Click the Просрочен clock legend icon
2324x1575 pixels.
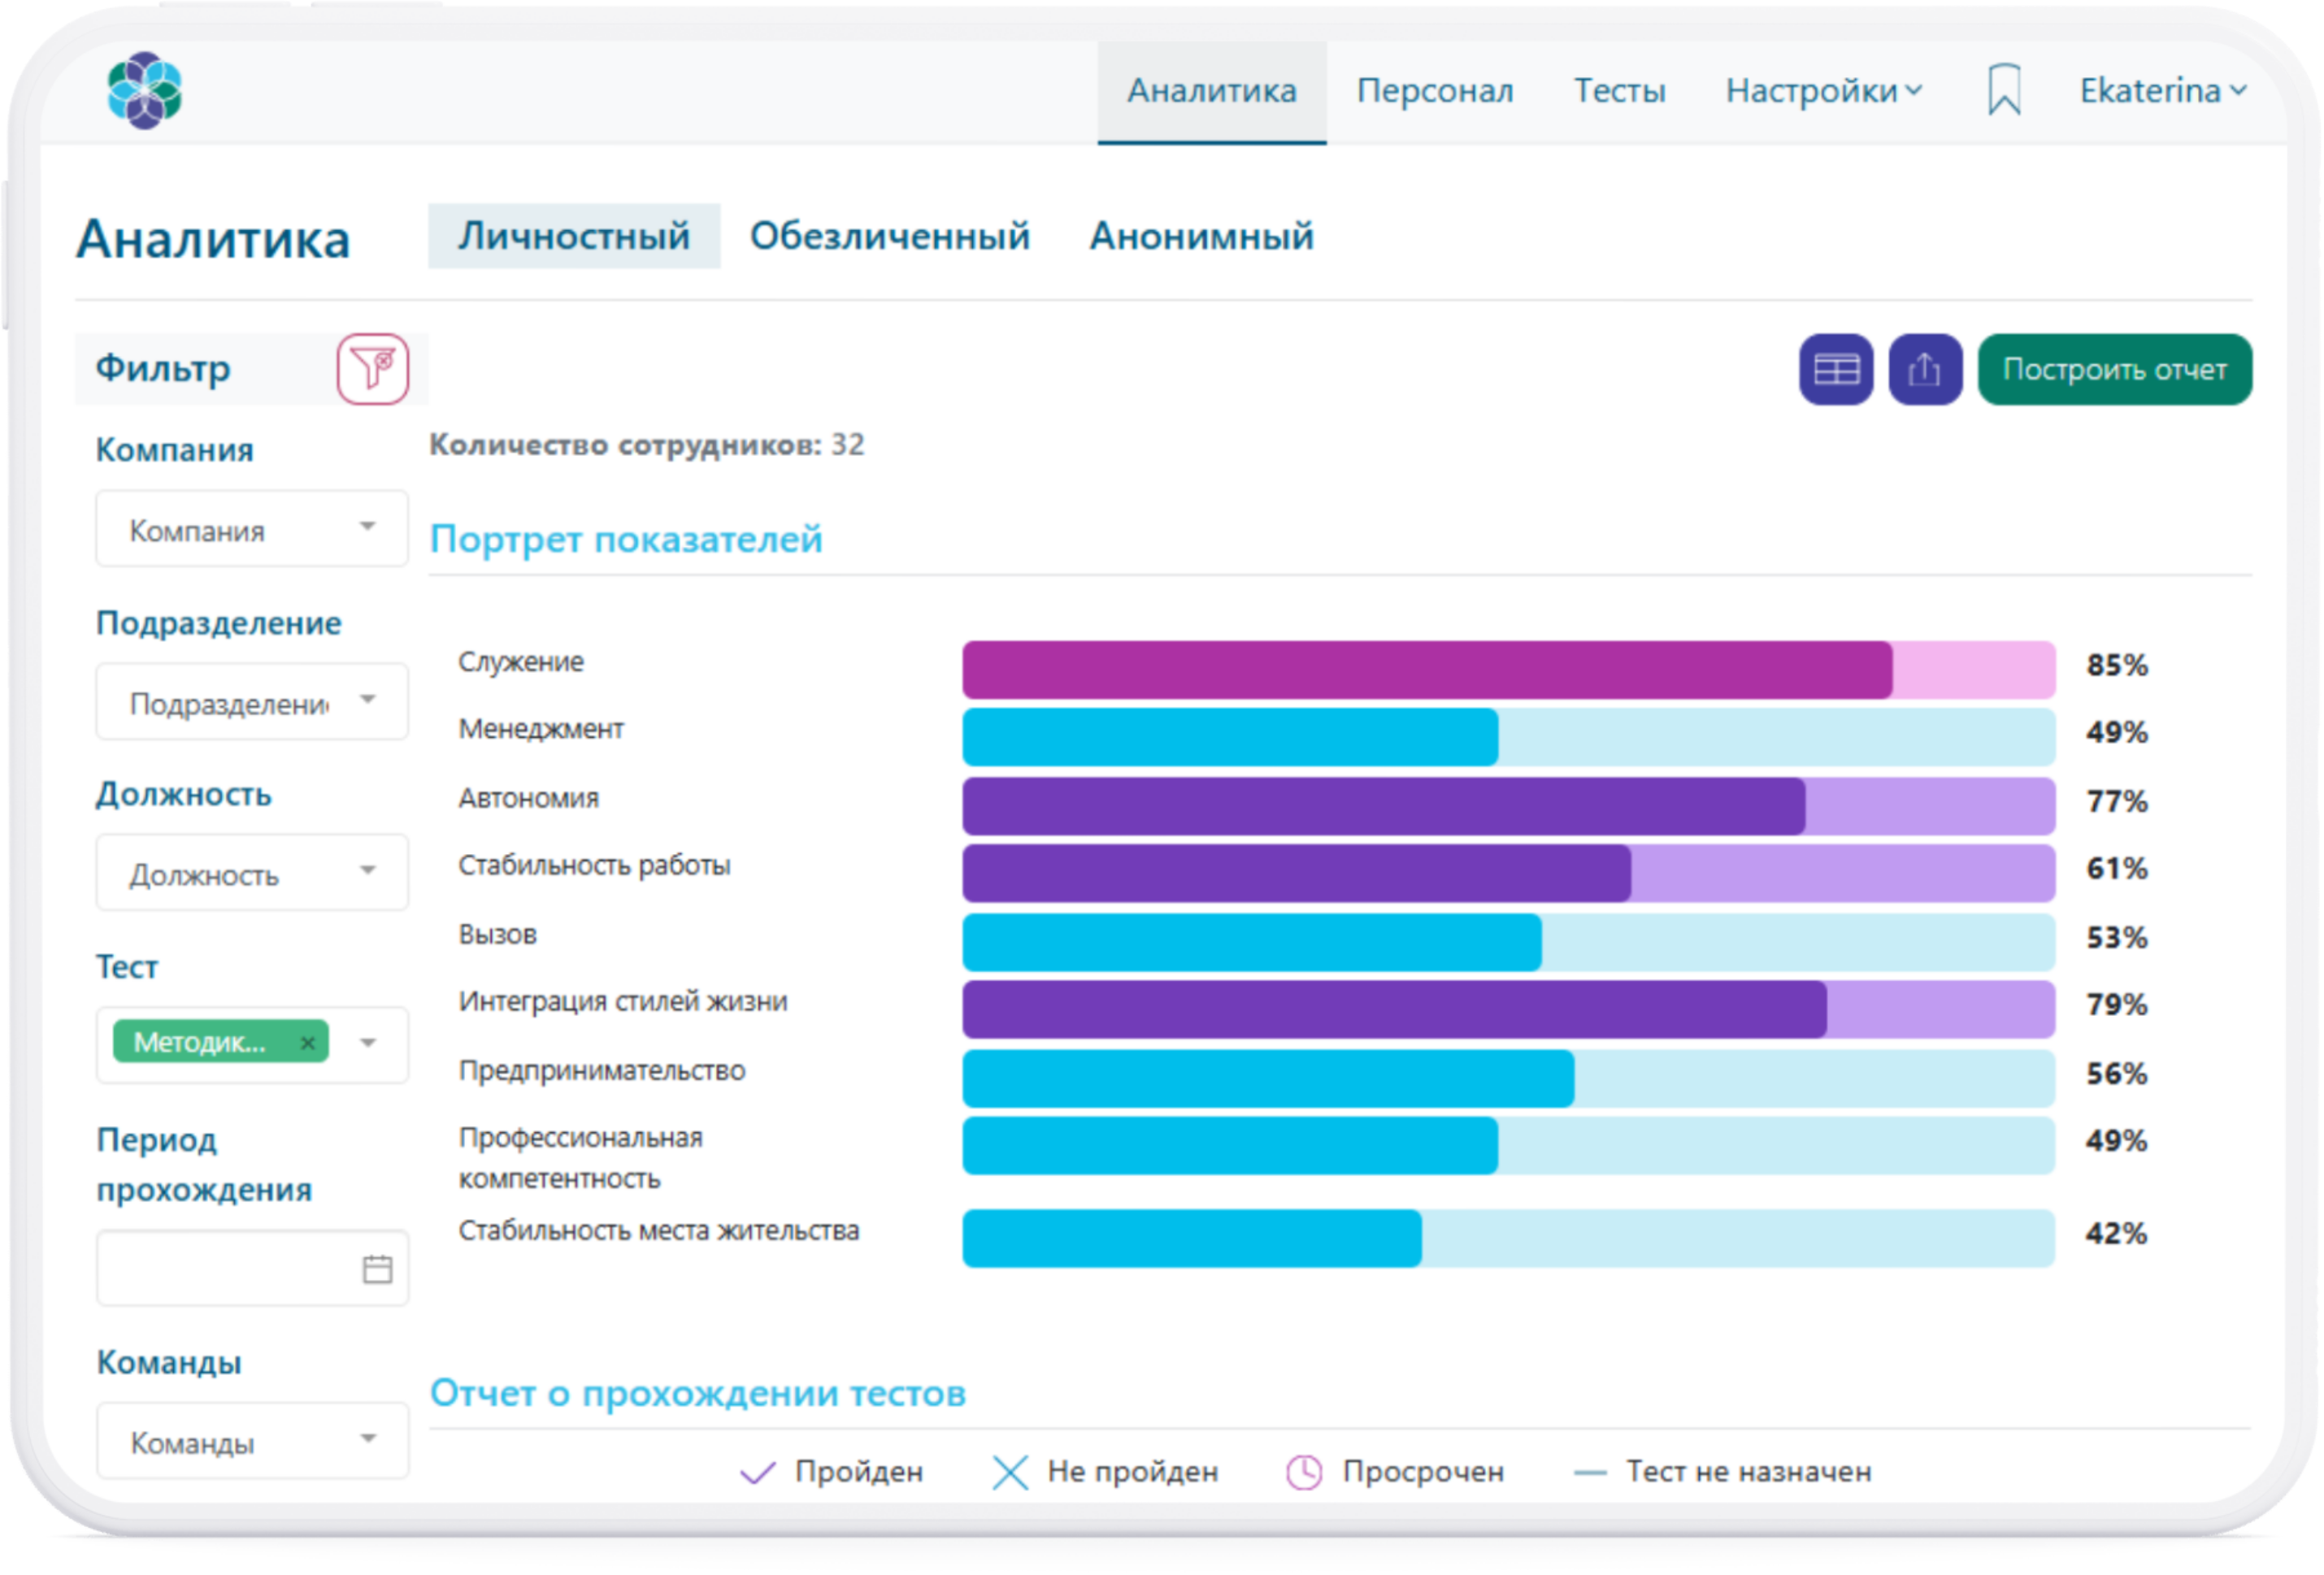pyautogui.click(x=1303, y=1472)
